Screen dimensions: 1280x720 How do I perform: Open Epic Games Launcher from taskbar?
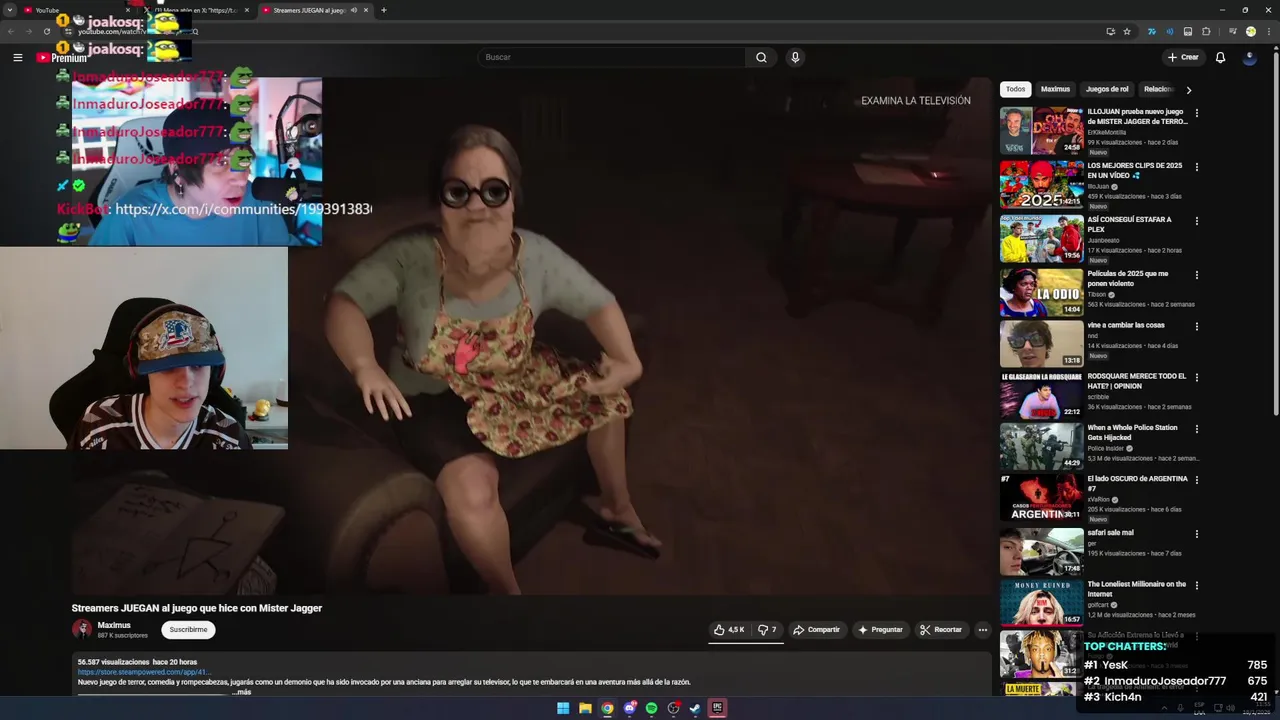point(717,708)
